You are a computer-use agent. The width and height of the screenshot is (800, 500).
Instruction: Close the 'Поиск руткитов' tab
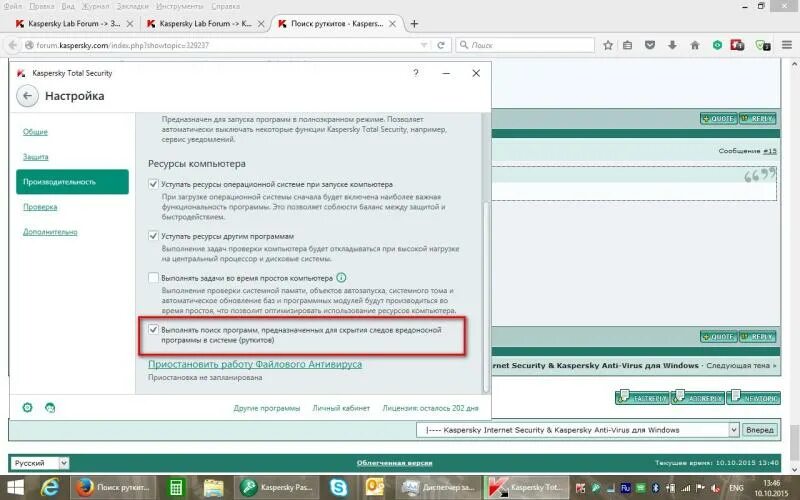392,24
